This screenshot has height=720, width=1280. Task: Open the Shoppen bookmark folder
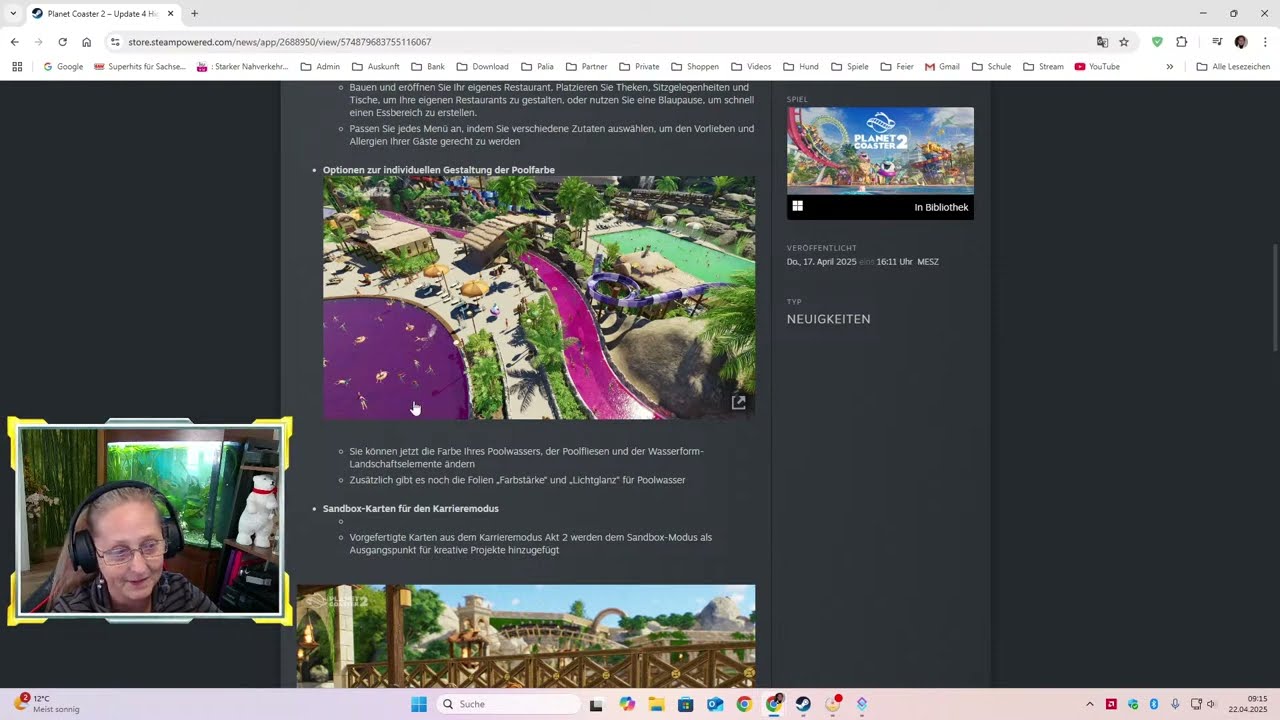695,67
